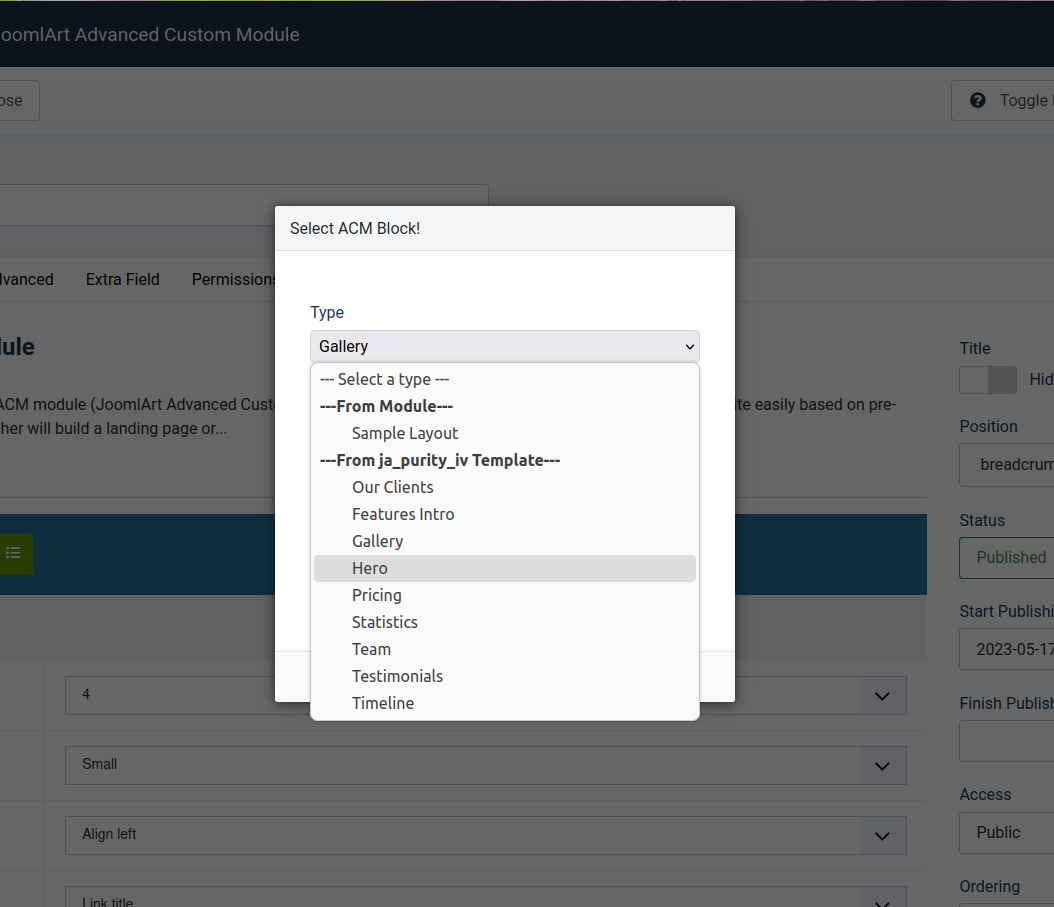Toggle the Title show/hide switch

987,380
